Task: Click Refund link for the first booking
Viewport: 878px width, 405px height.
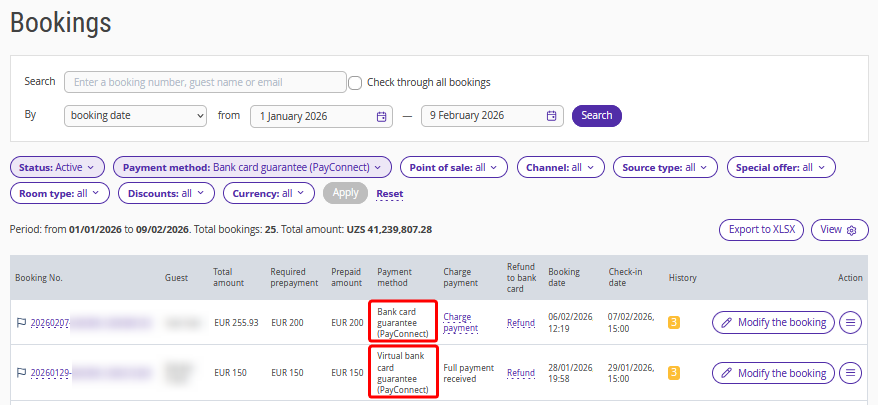Action: pos(520,323)
